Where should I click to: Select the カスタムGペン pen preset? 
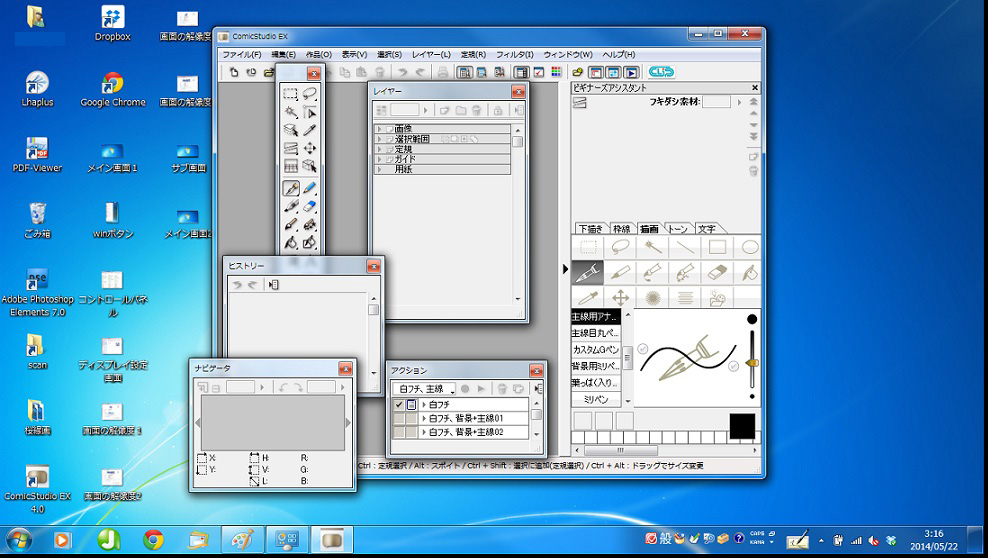pos(596,350)
